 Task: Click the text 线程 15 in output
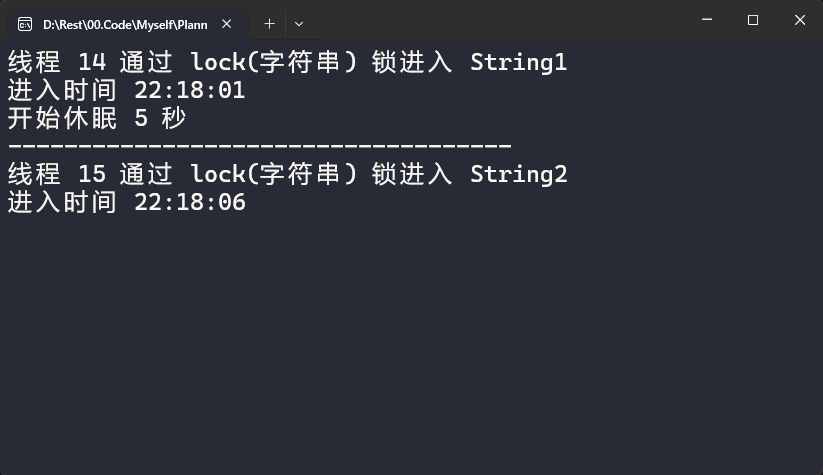(57, 174)
